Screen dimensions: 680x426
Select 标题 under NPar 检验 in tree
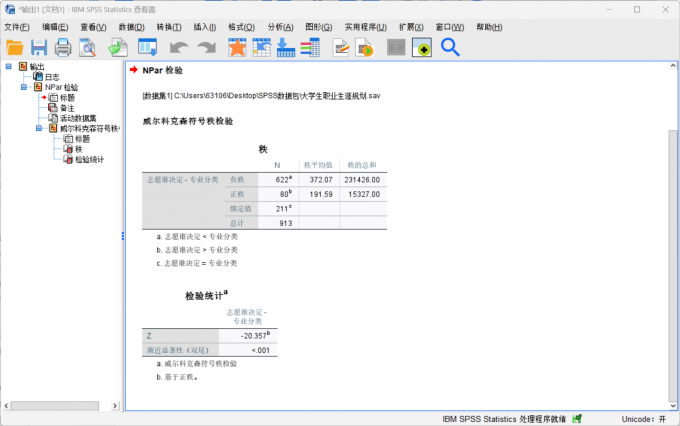pyautogui.click(x=67, y=98)
